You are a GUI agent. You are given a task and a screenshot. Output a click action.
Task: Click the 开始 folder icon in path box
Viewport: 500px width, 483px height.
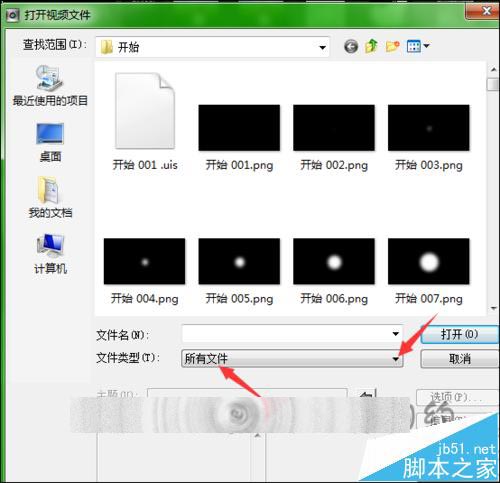click(x=107, y=47)
